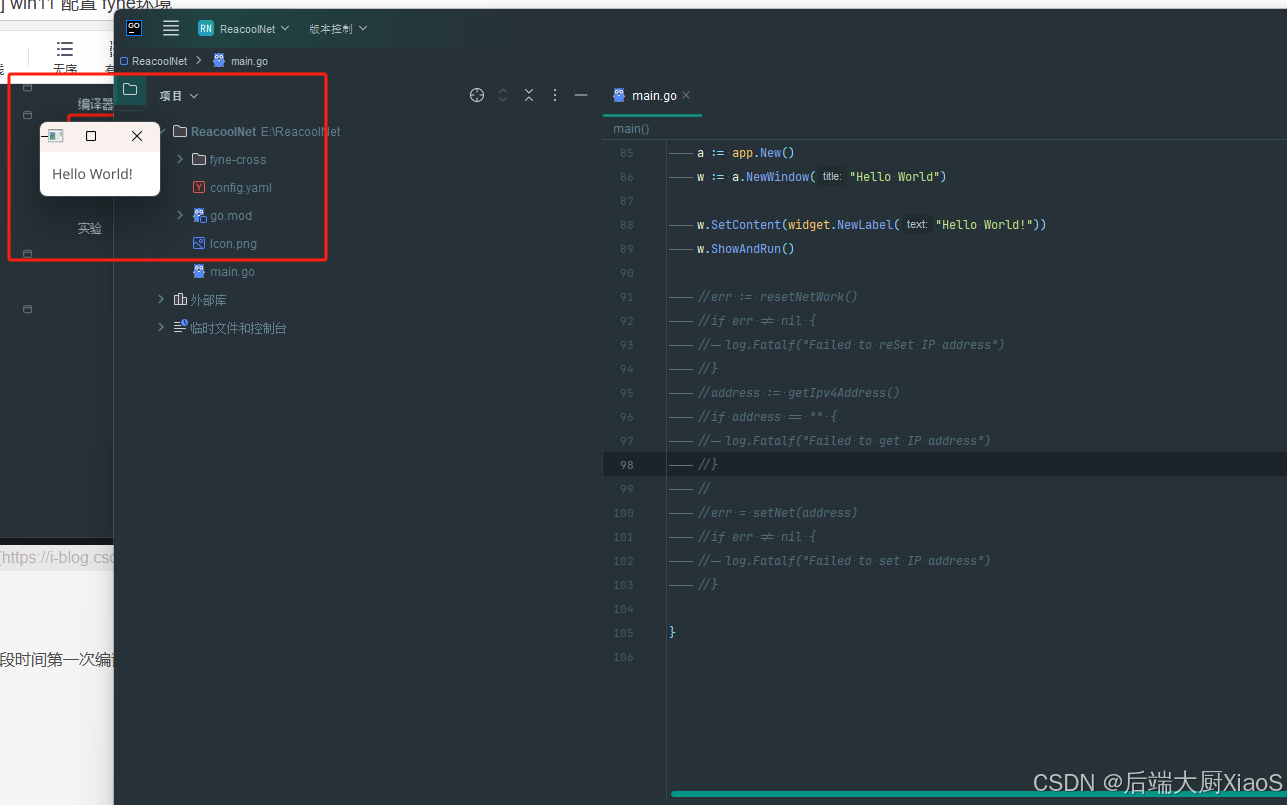Click ReacoolNet in the navigation breadcrumb
The width and height of the screenshot is (1287, 805).
154,61
